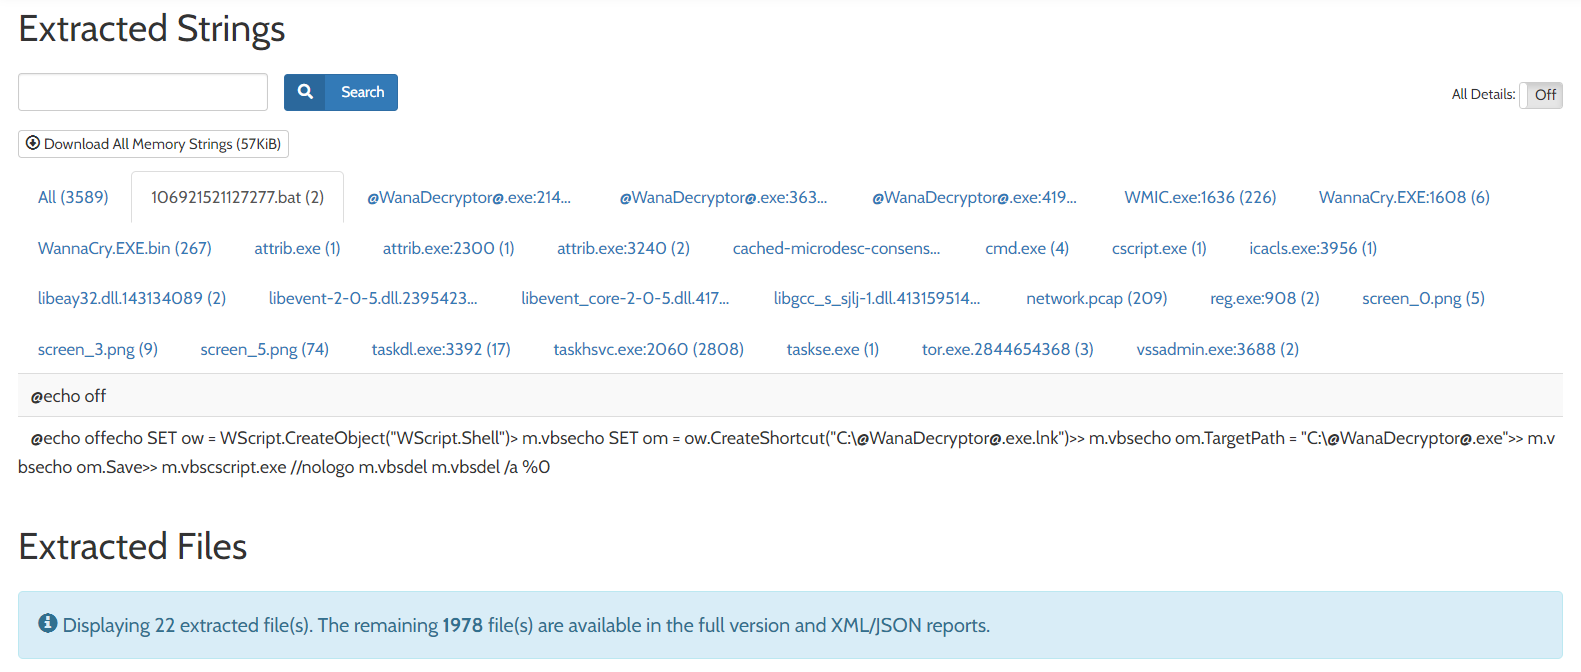
Task: Open the icacls.exe:3956 (1) tab
Action: (1313, 248)
